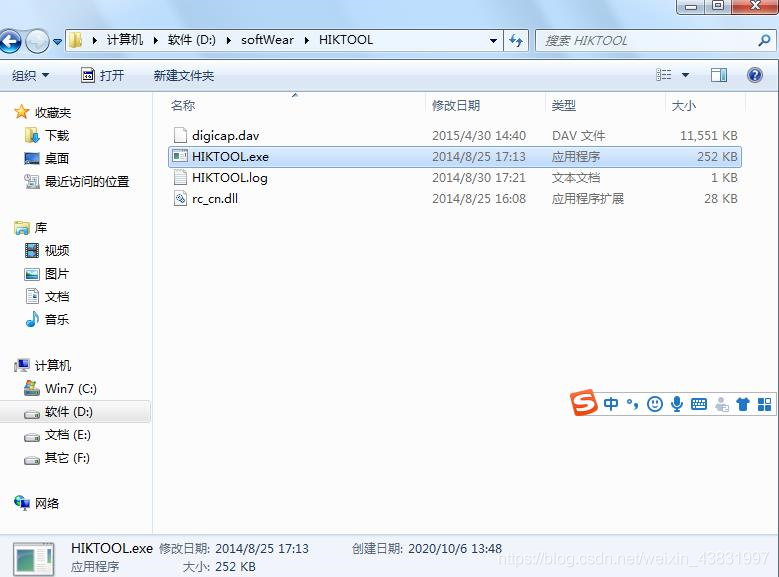Select softWear in the address breadcrumb
779x577 pixels.
coord(267,40)
